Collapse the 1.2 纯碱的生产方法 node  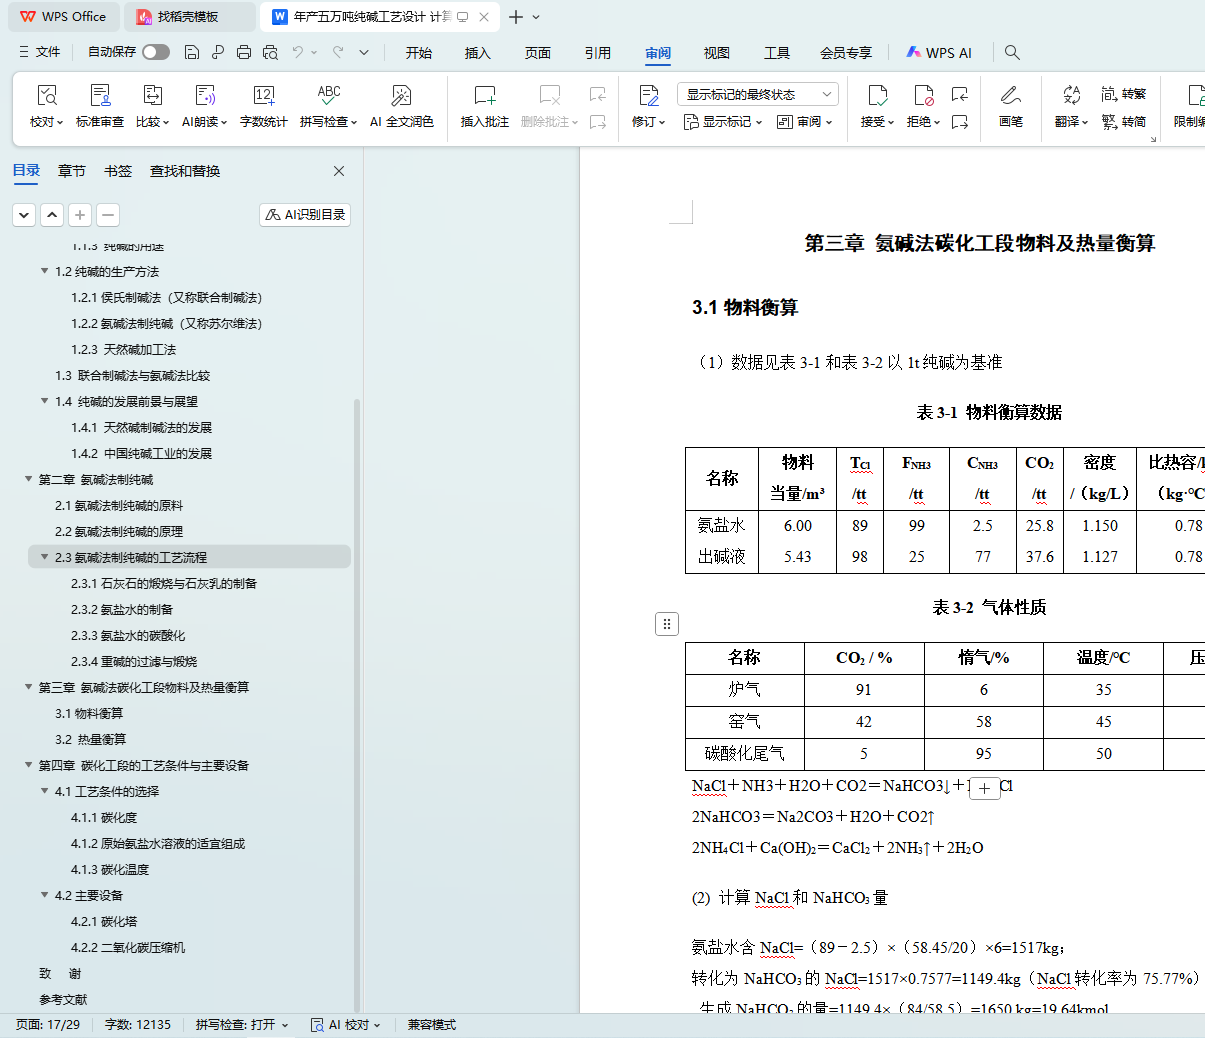coord(44,271)
